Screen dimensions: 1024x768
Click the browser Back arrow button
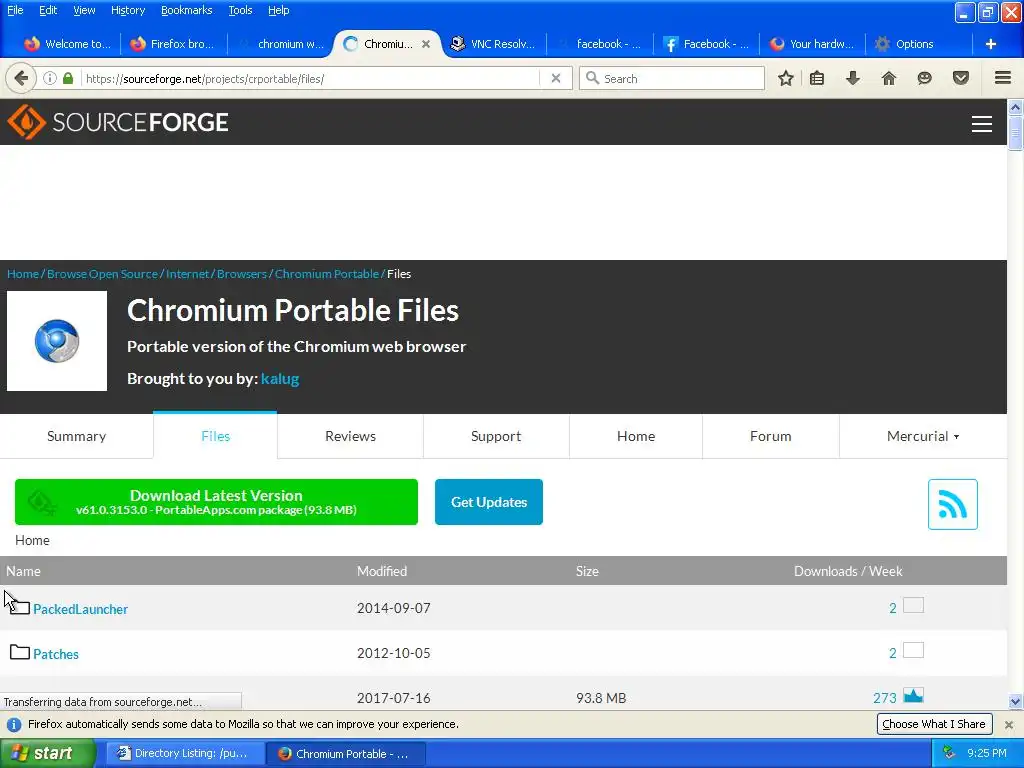click(x=20, y=78)
